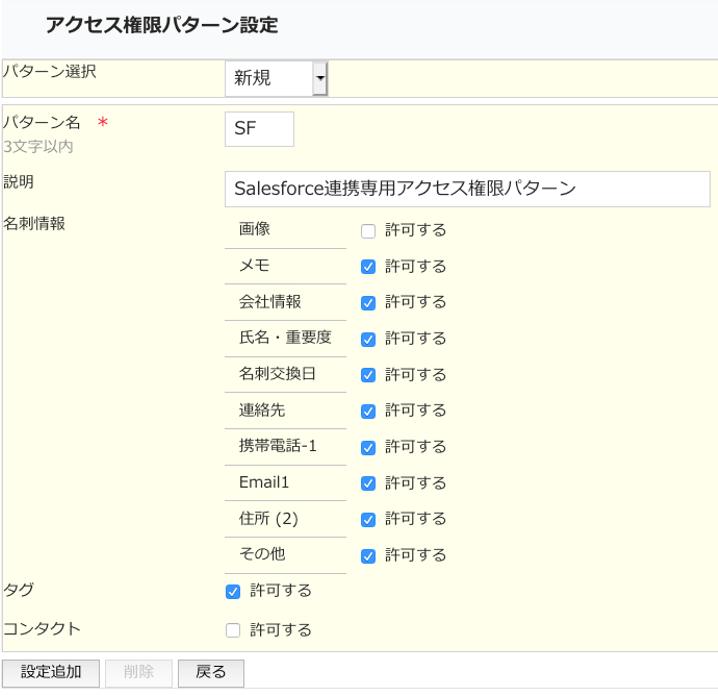Click the パターン名 input field containing SF

259,129
